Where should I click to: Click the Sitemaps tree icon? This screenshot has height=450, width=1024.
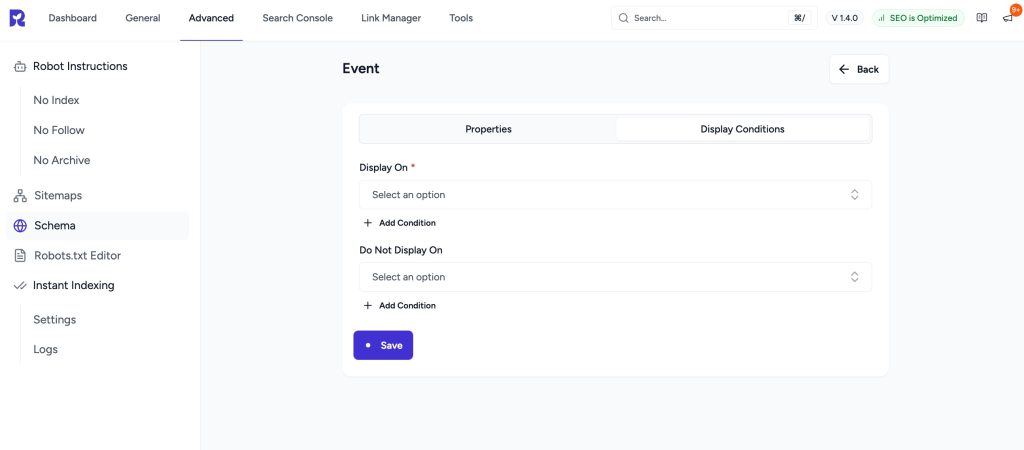(x=20, y=196)
